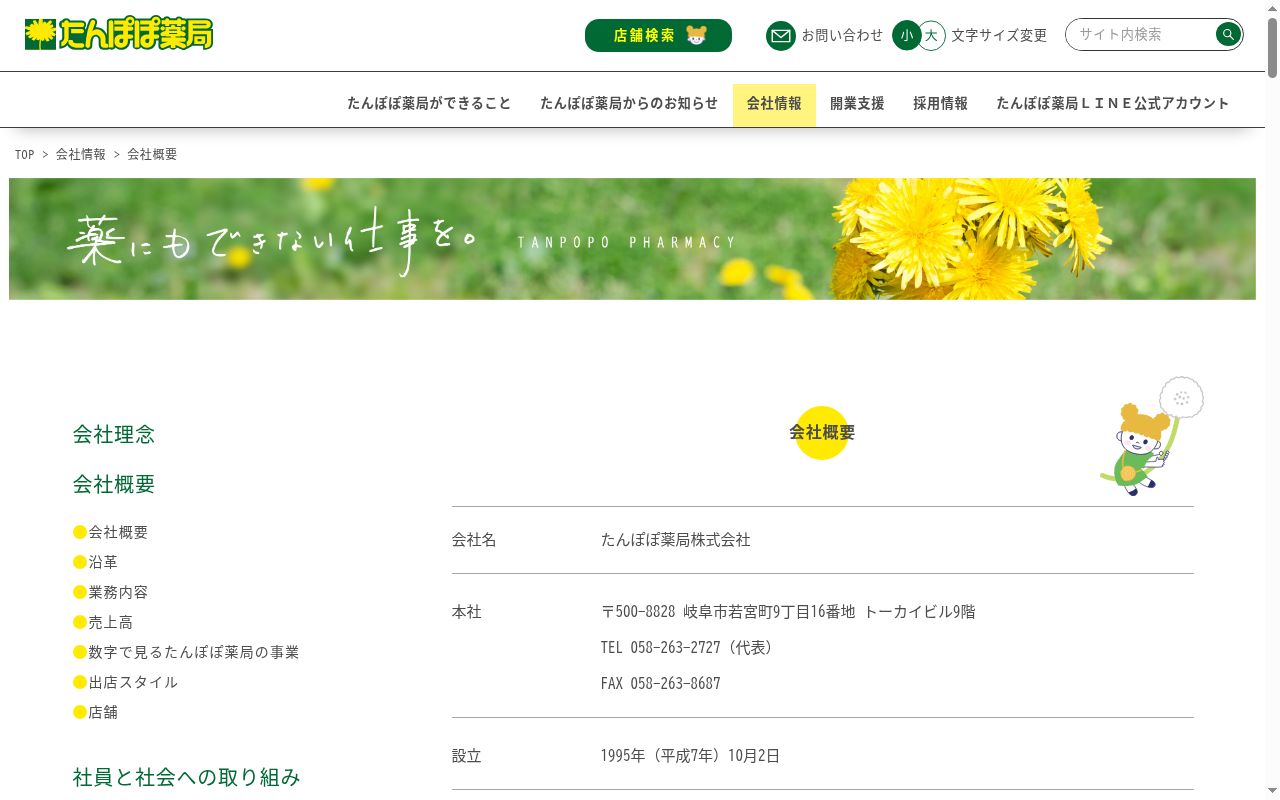
Task: Click the dandelion girl mascot illustration
Action: coord(1152,436)
